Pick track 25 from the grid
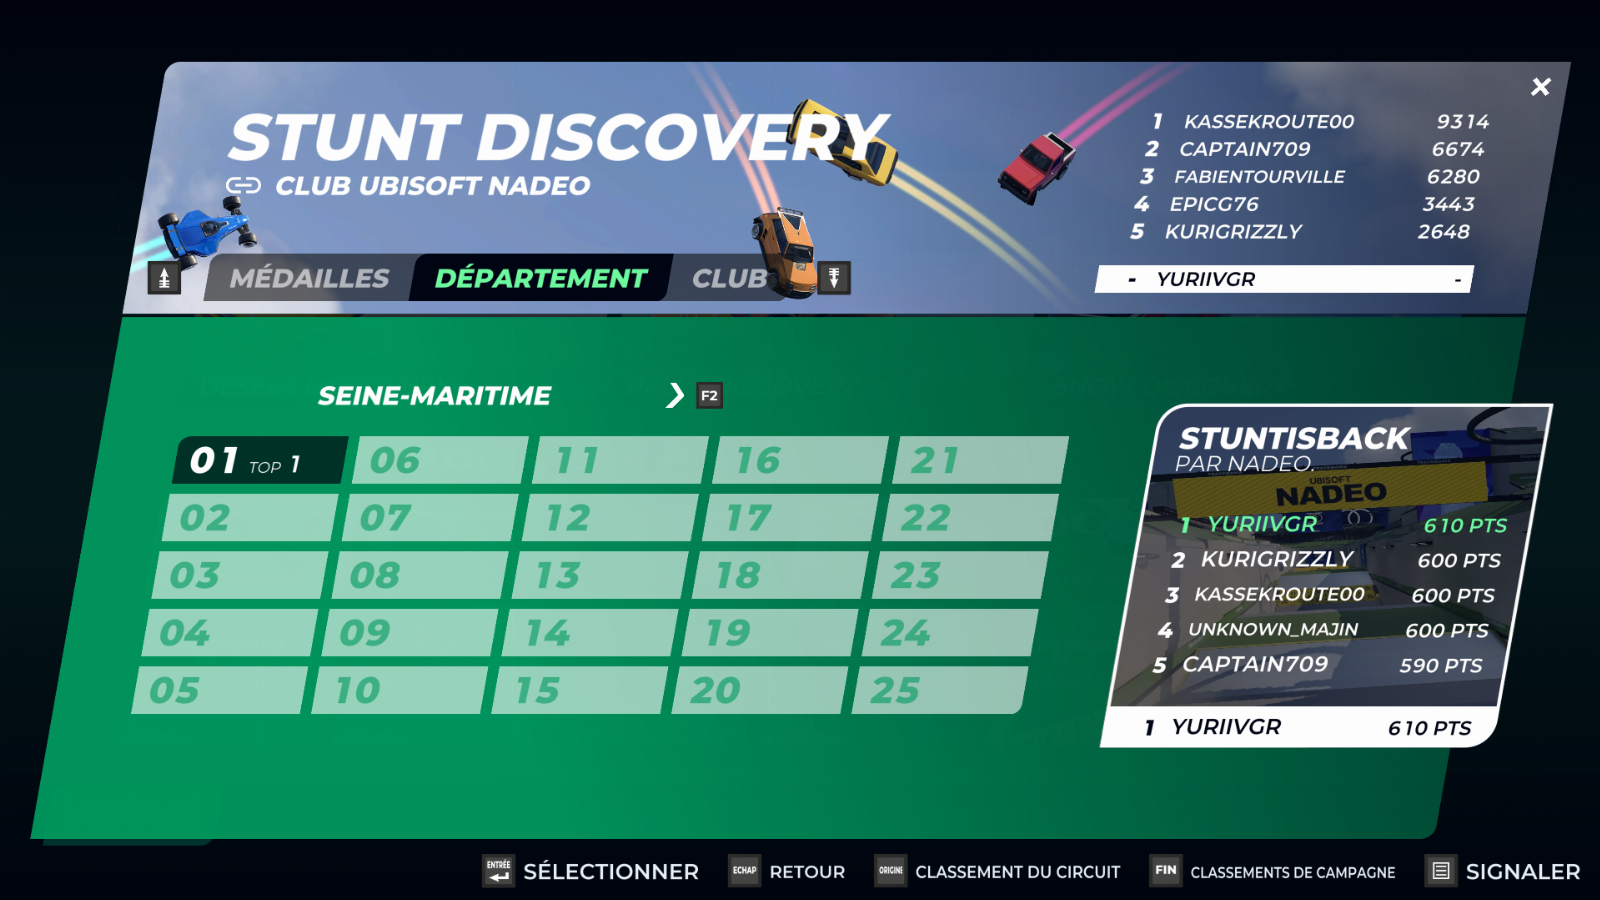This screenshot has width=1600, height=900. click(938, 691)
